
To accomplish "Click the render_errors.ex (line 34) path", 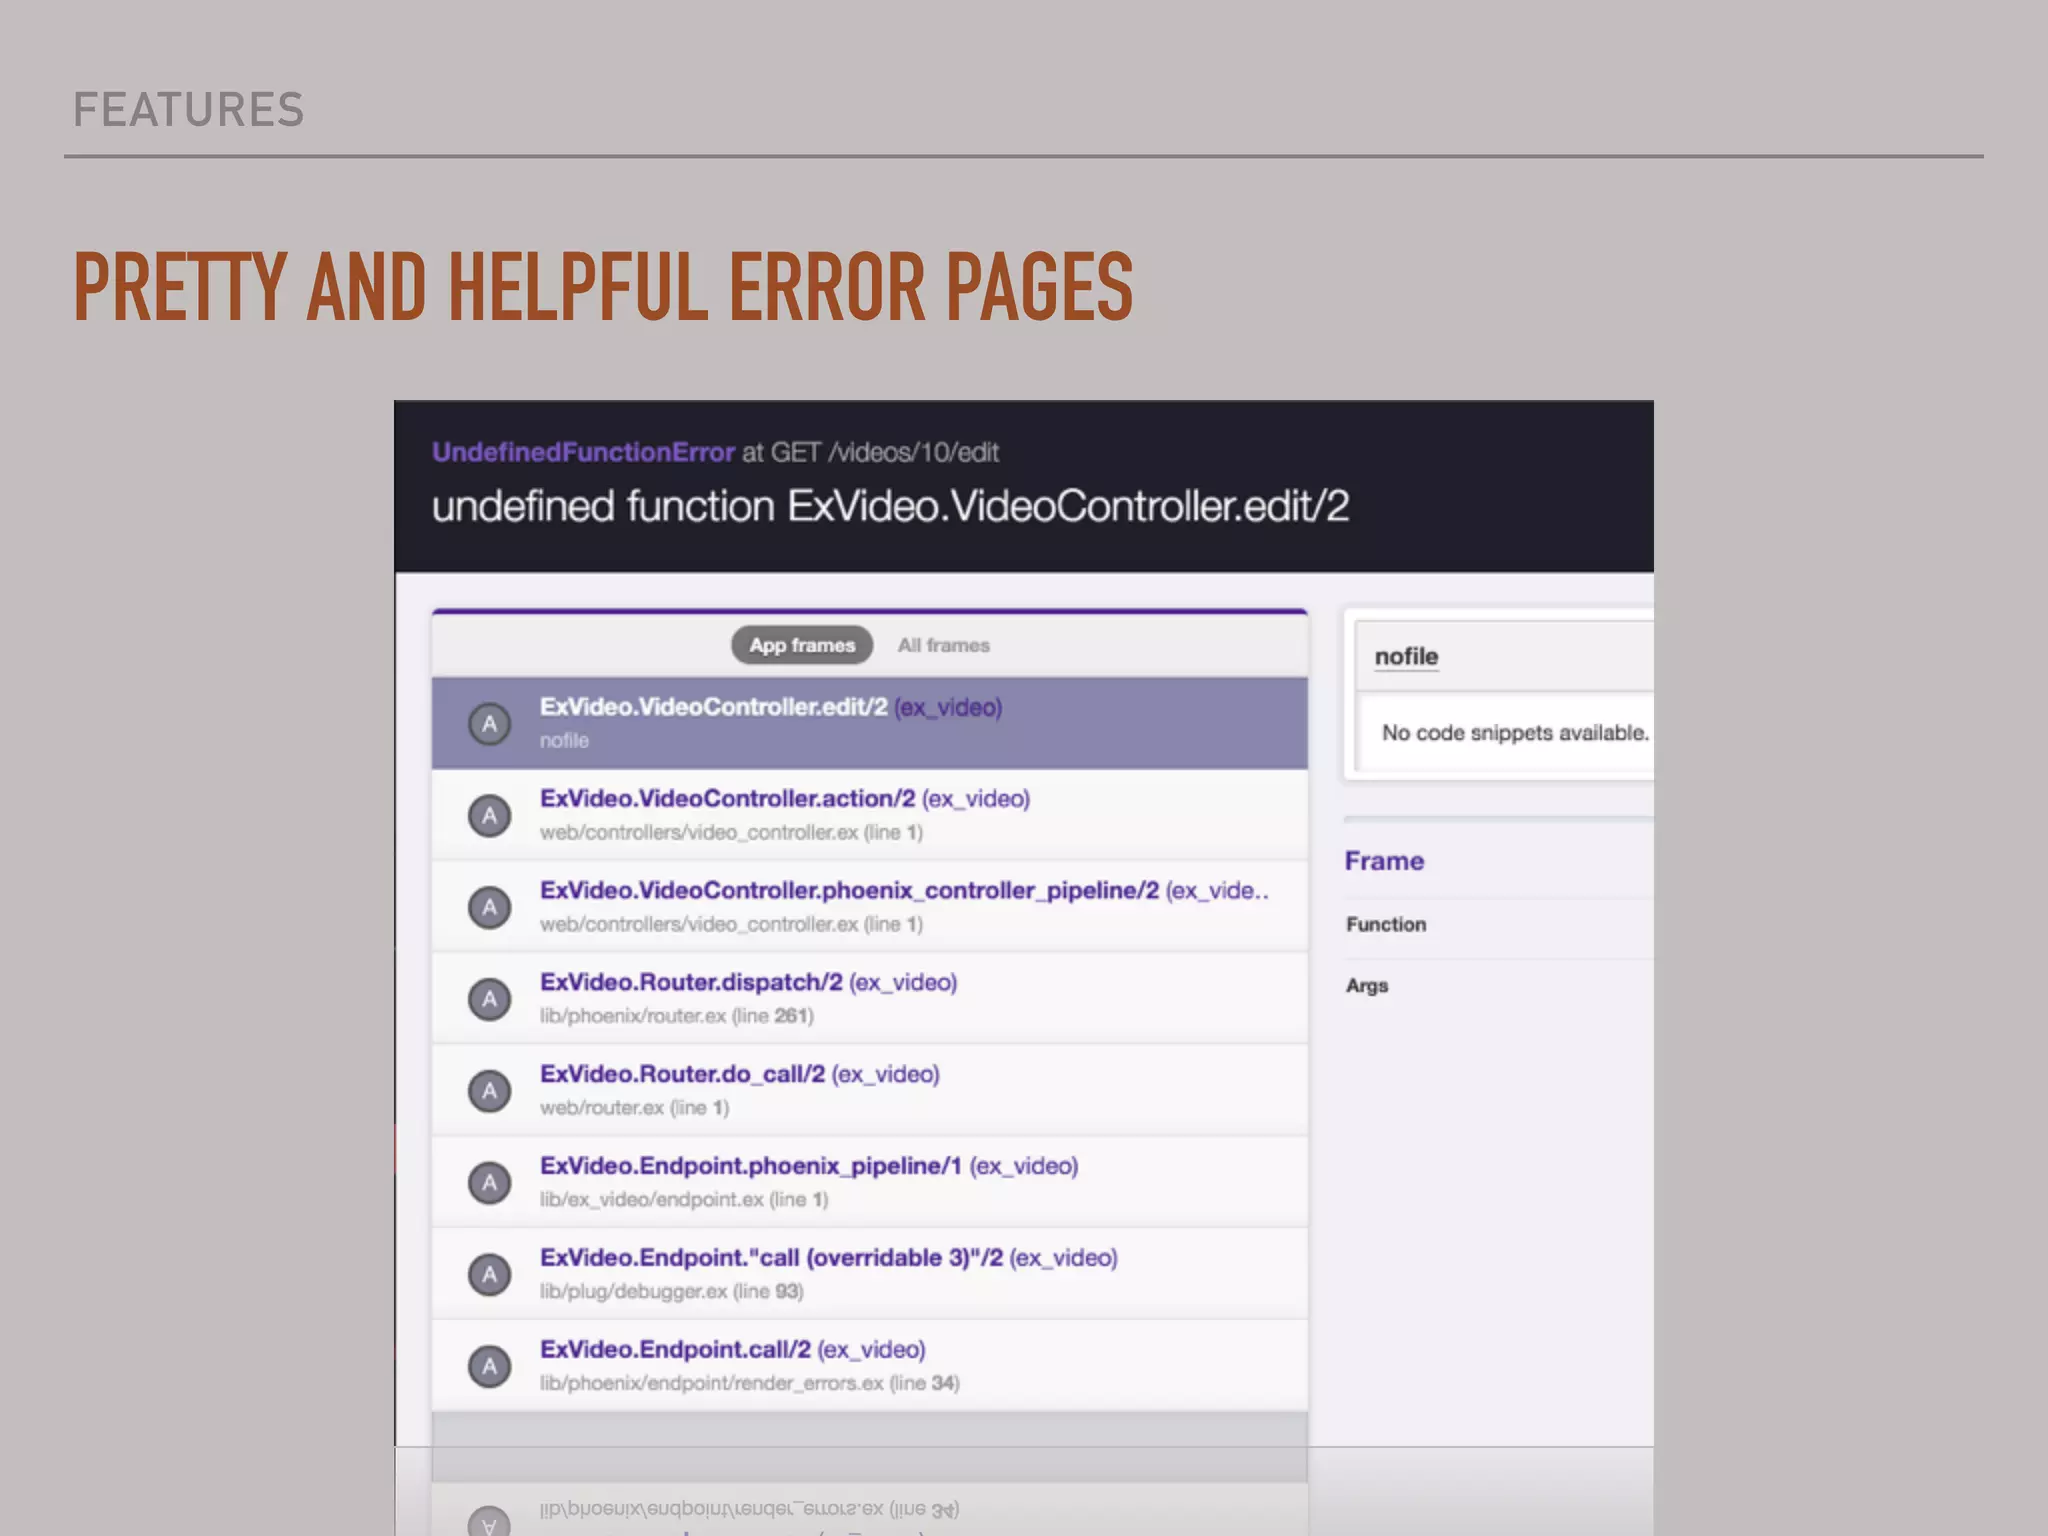I will tap(750, 1383).
